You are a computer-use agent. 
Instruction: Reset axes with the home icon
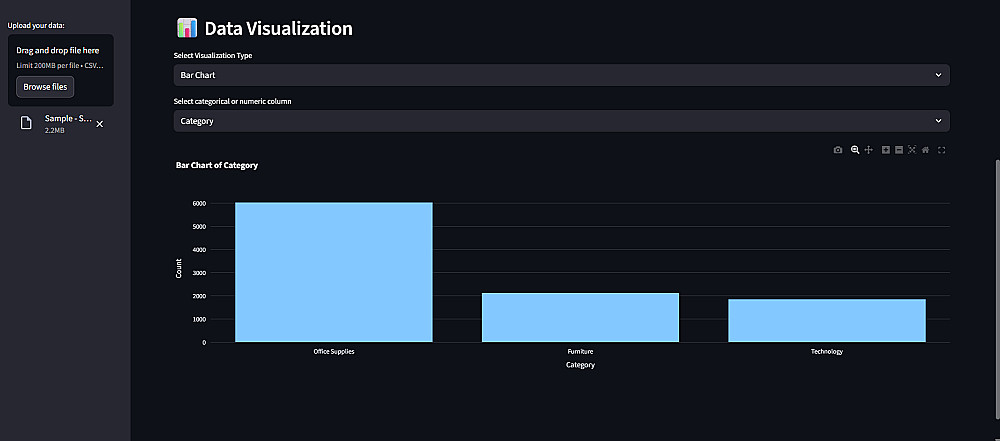(x=925, y=150)
